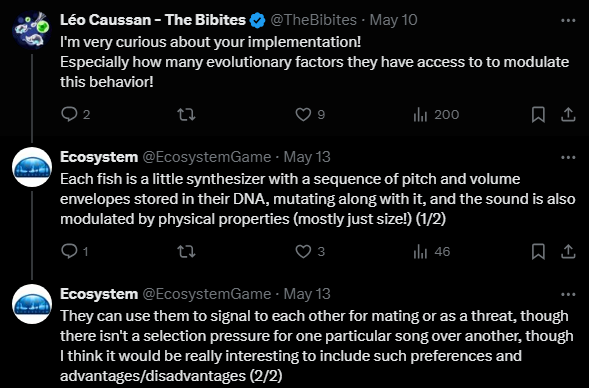589x388 pixels.
Task: Retweet Léo Caussan's curious implementation tweet
Action: 186,115
